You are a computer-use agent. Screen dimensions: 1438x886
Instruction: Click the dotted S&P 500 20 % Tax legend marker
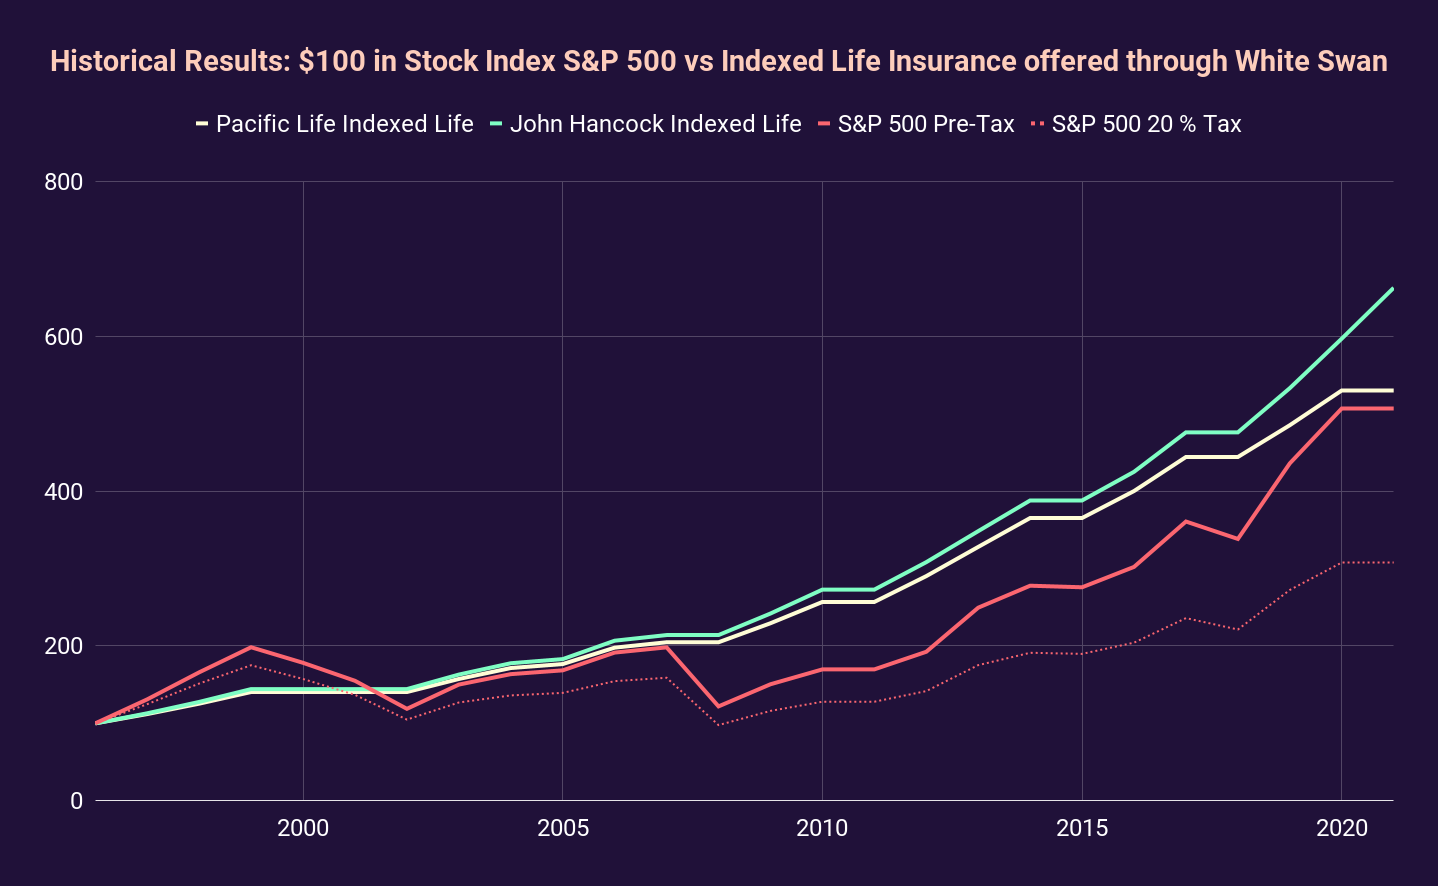[x=1038, y=124]
